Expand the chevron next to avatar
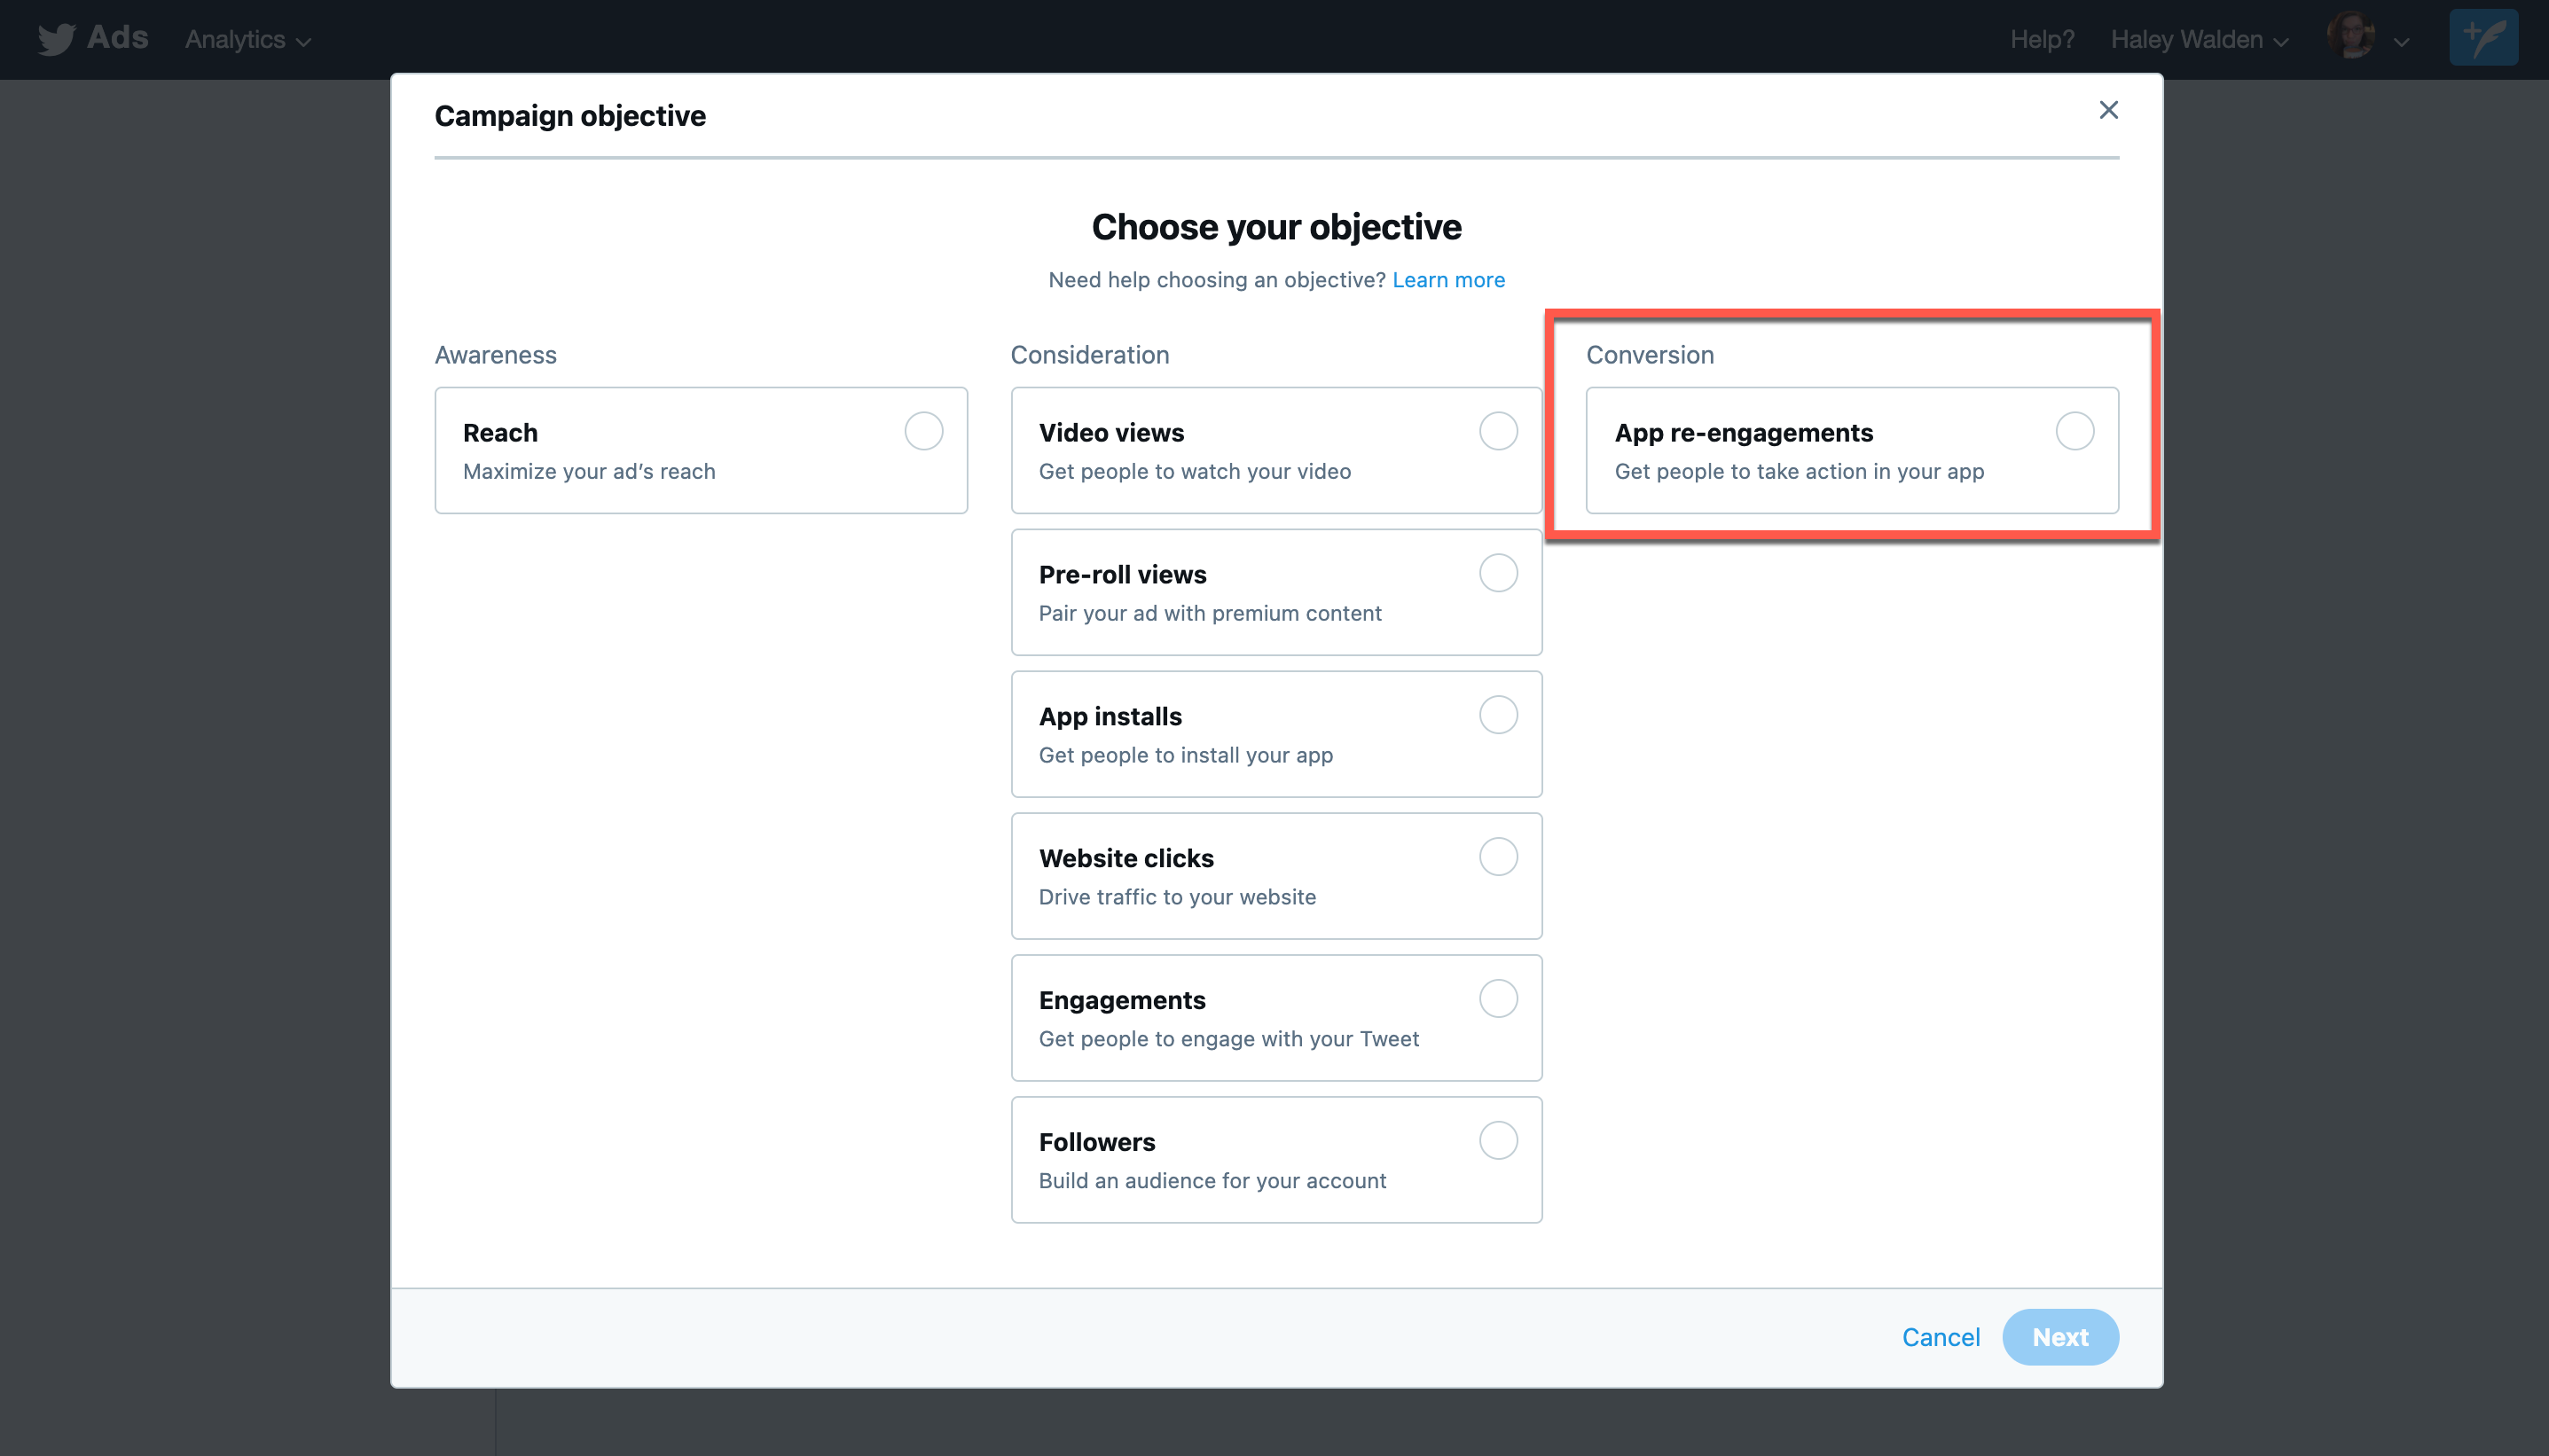The image size is (2549, 1456). (2402, 42)
